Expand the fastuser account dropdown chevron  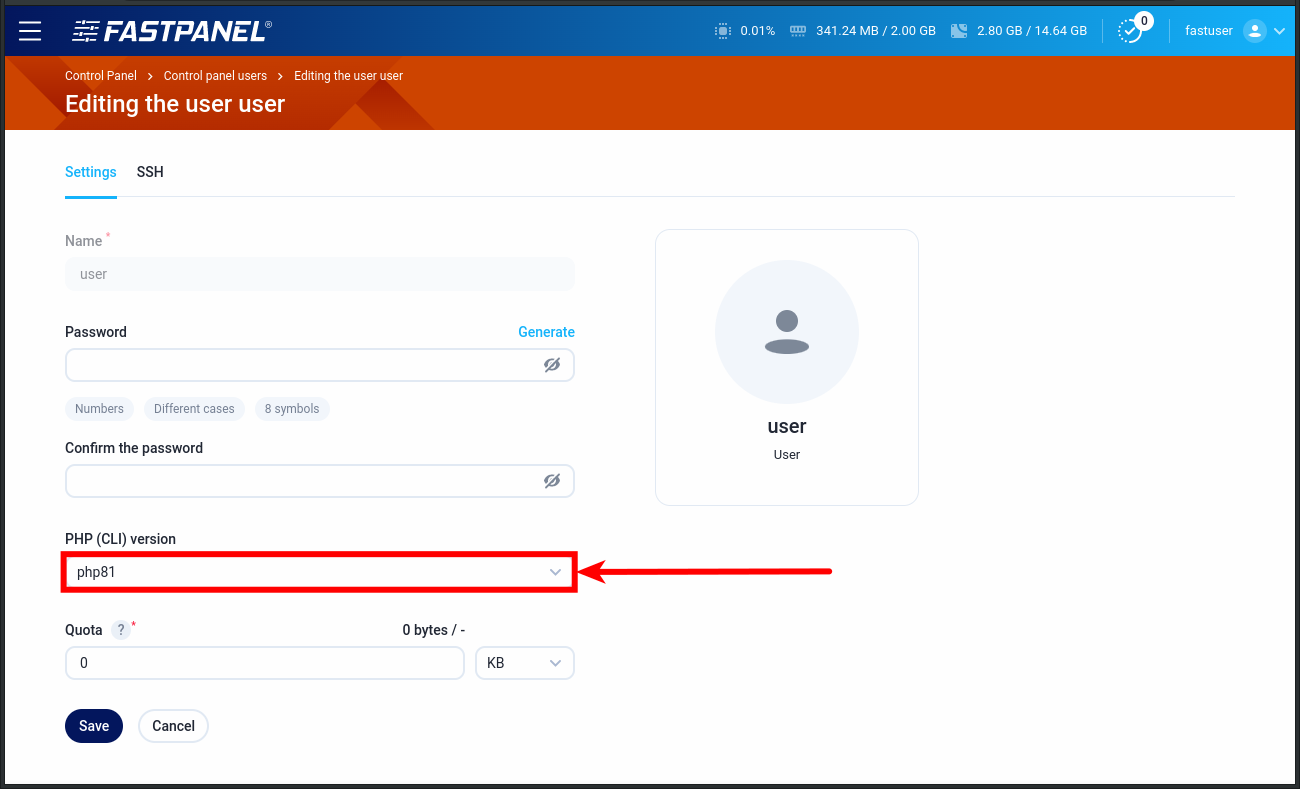pos(1279,31)
